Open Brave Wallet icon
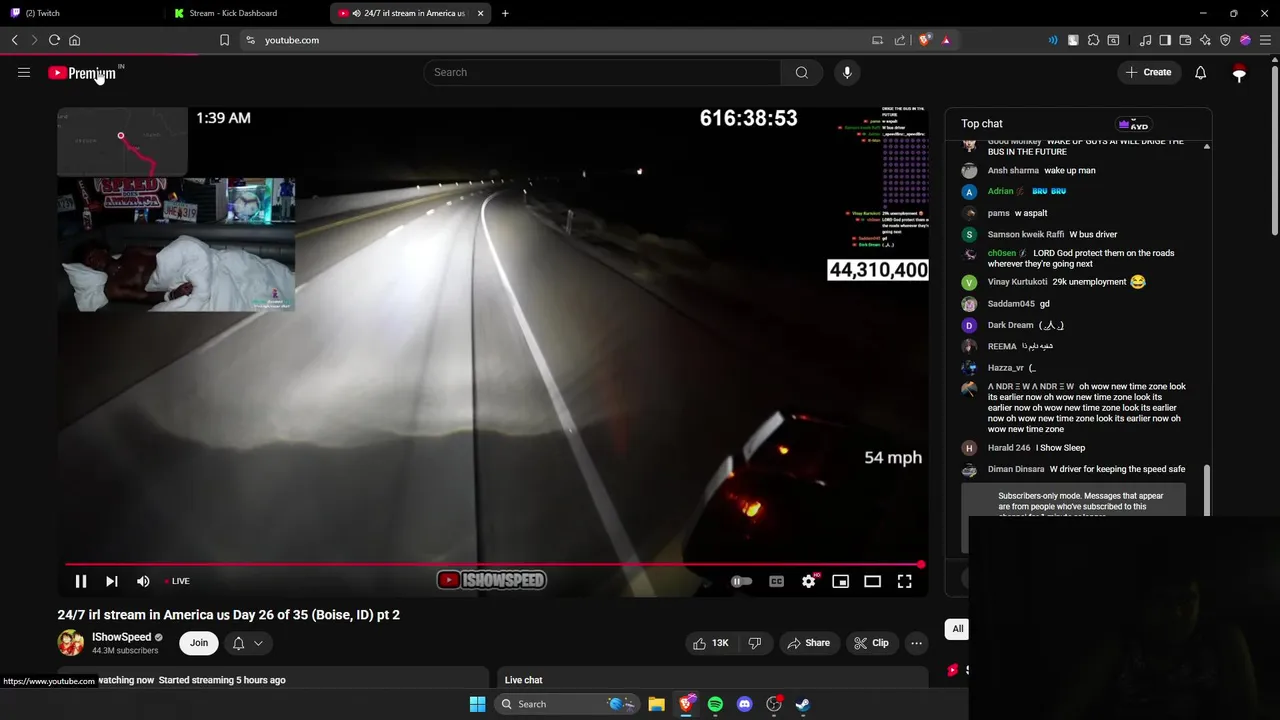Viewport: 1280px width, 720px height. coord(1185,40)
